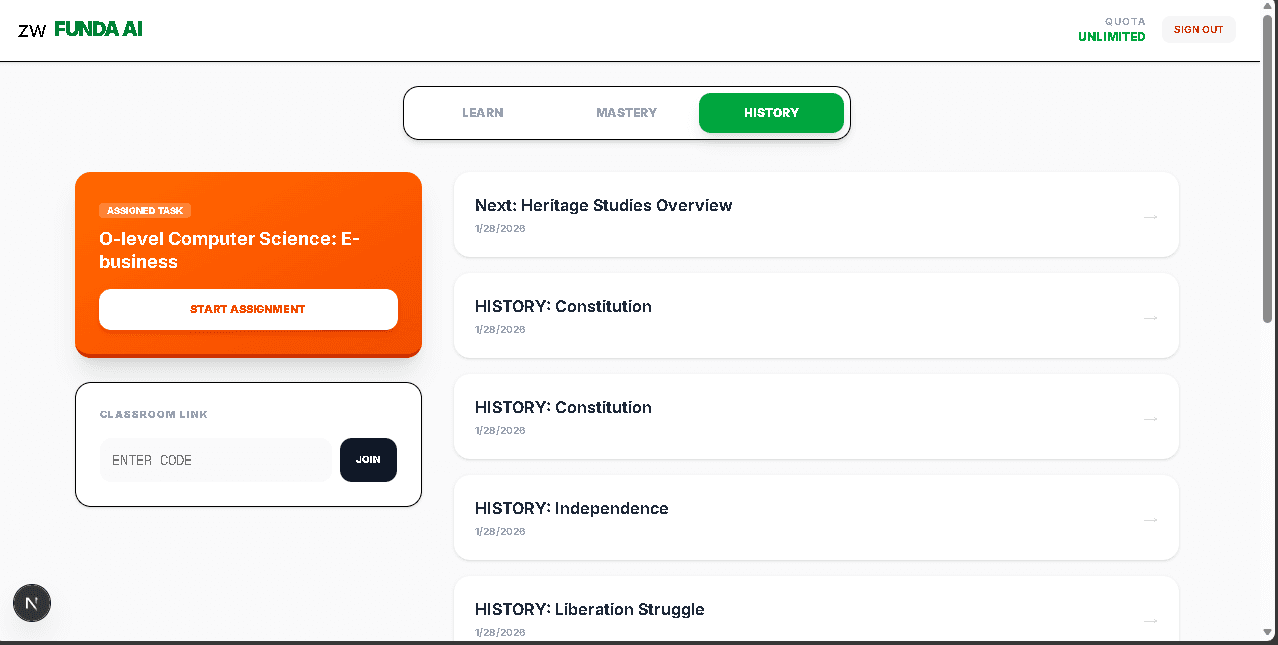
Task: Click the arrow on Heritage Studies Overview
Action: 1150,216
